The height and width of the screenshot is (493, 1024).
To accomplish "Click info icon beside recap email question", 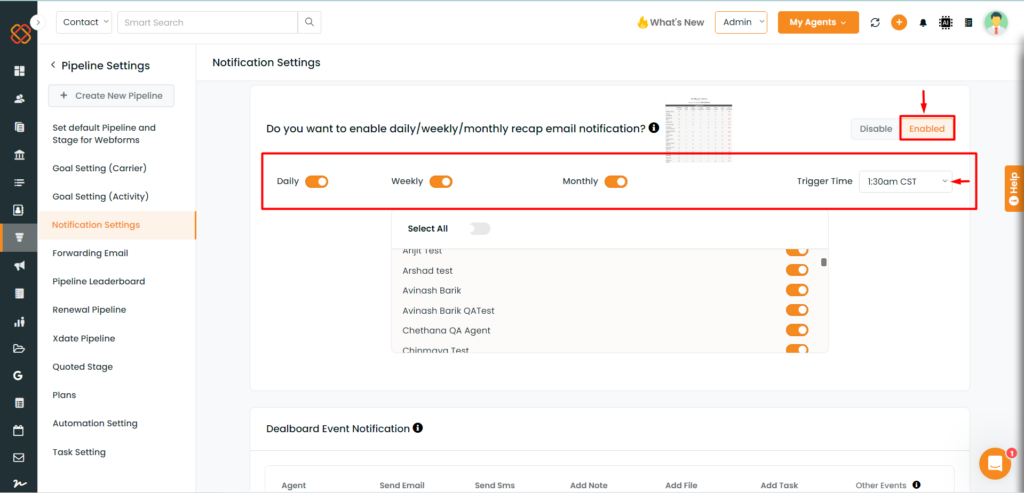I will [x=654, y=128].
